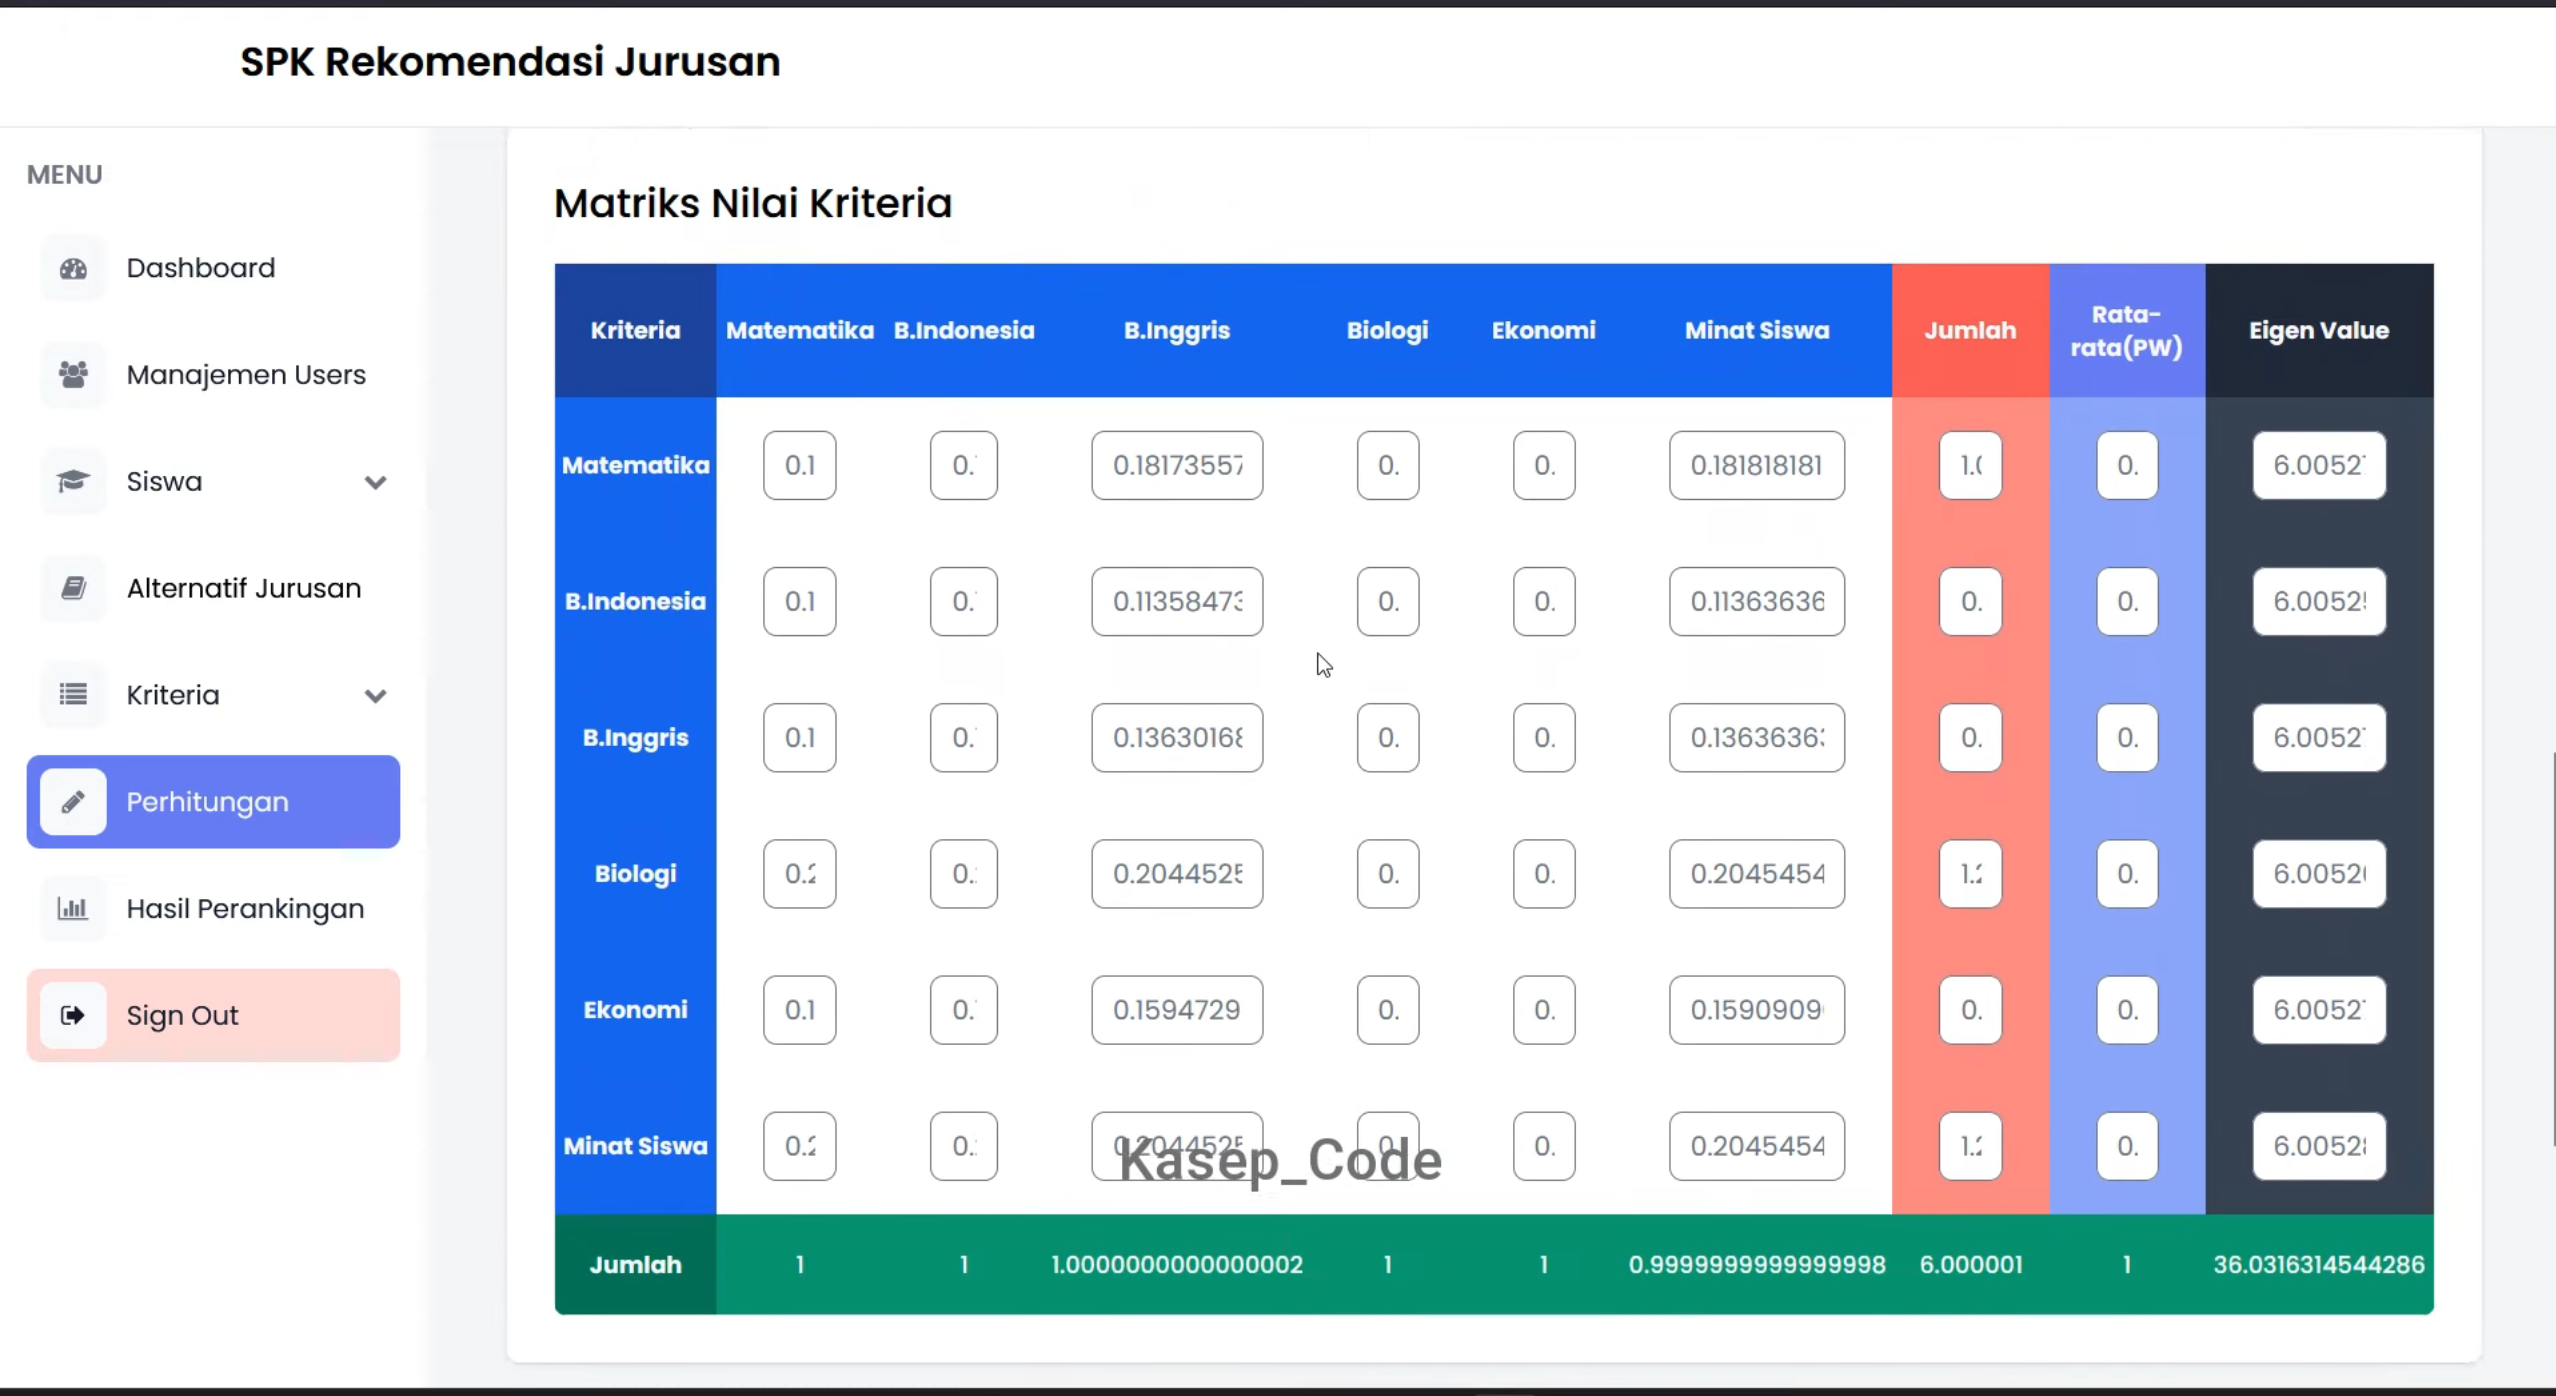Click the Manajemen Users people icon

pos(73,375)
